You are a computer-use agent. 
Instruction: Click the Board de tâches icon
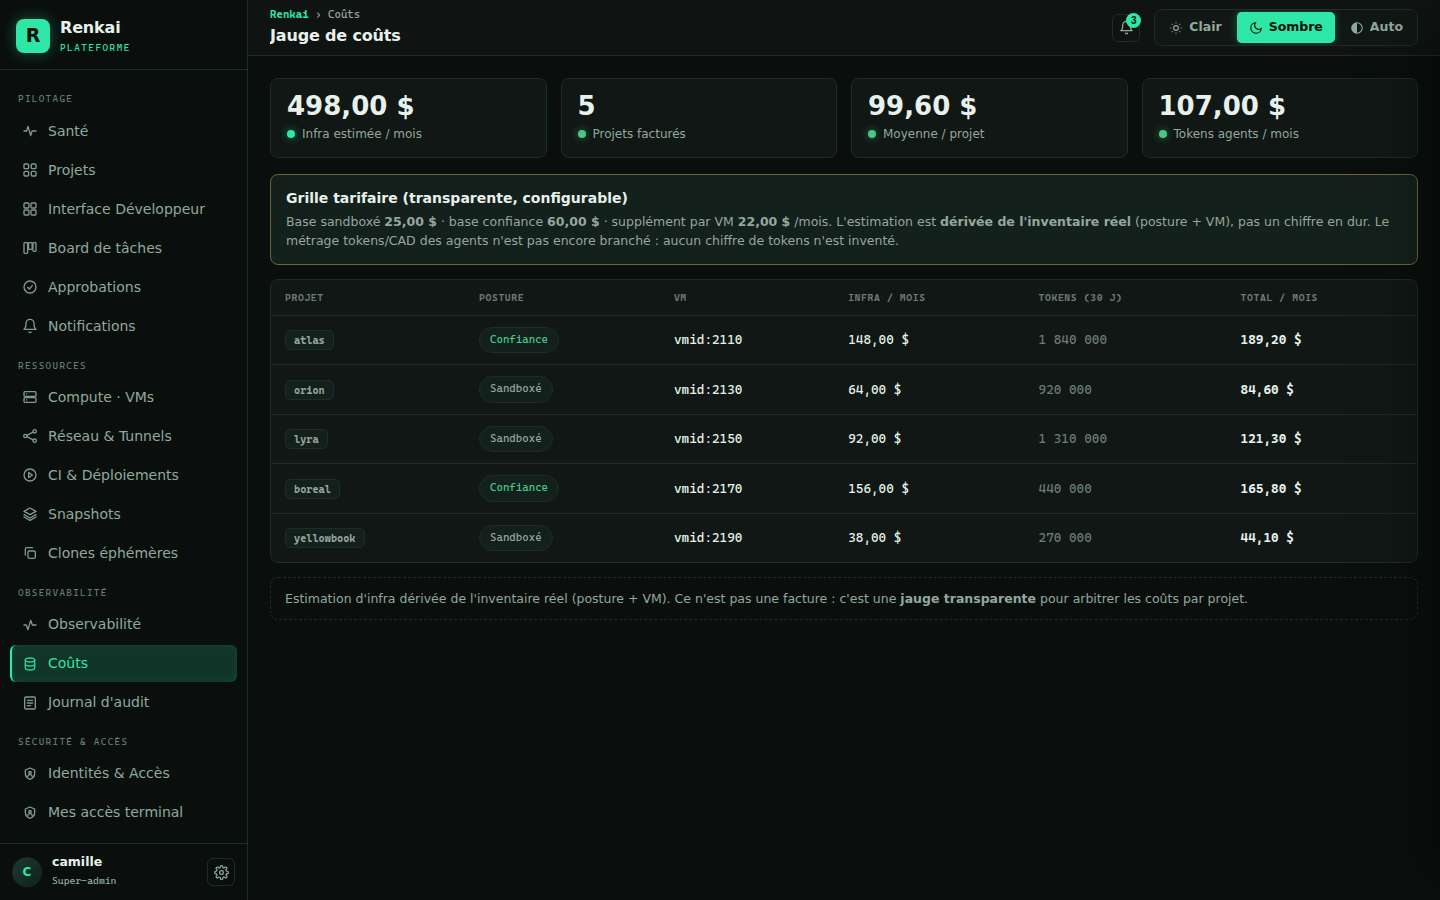[x=30, y=248]
